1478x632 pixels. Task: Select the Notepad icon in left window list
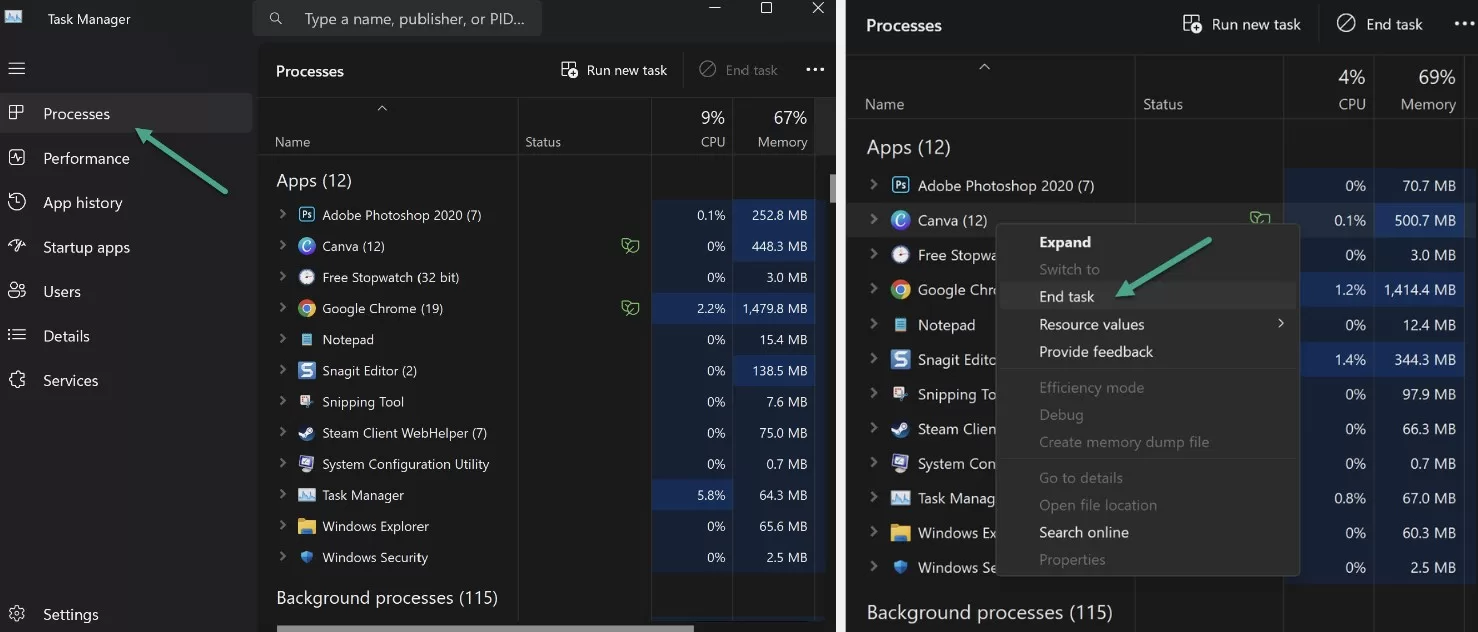pyautogui.click(x=307, y=340)
